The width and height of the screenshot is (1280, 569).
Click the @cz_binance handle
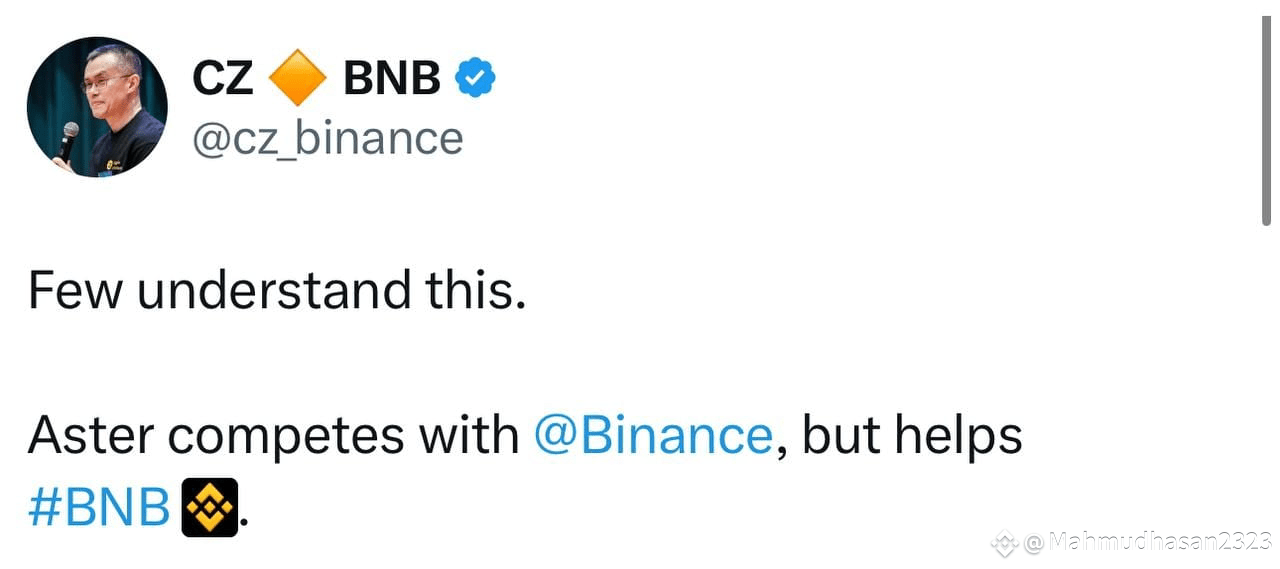pyautogui.click(x=327, y=138)
